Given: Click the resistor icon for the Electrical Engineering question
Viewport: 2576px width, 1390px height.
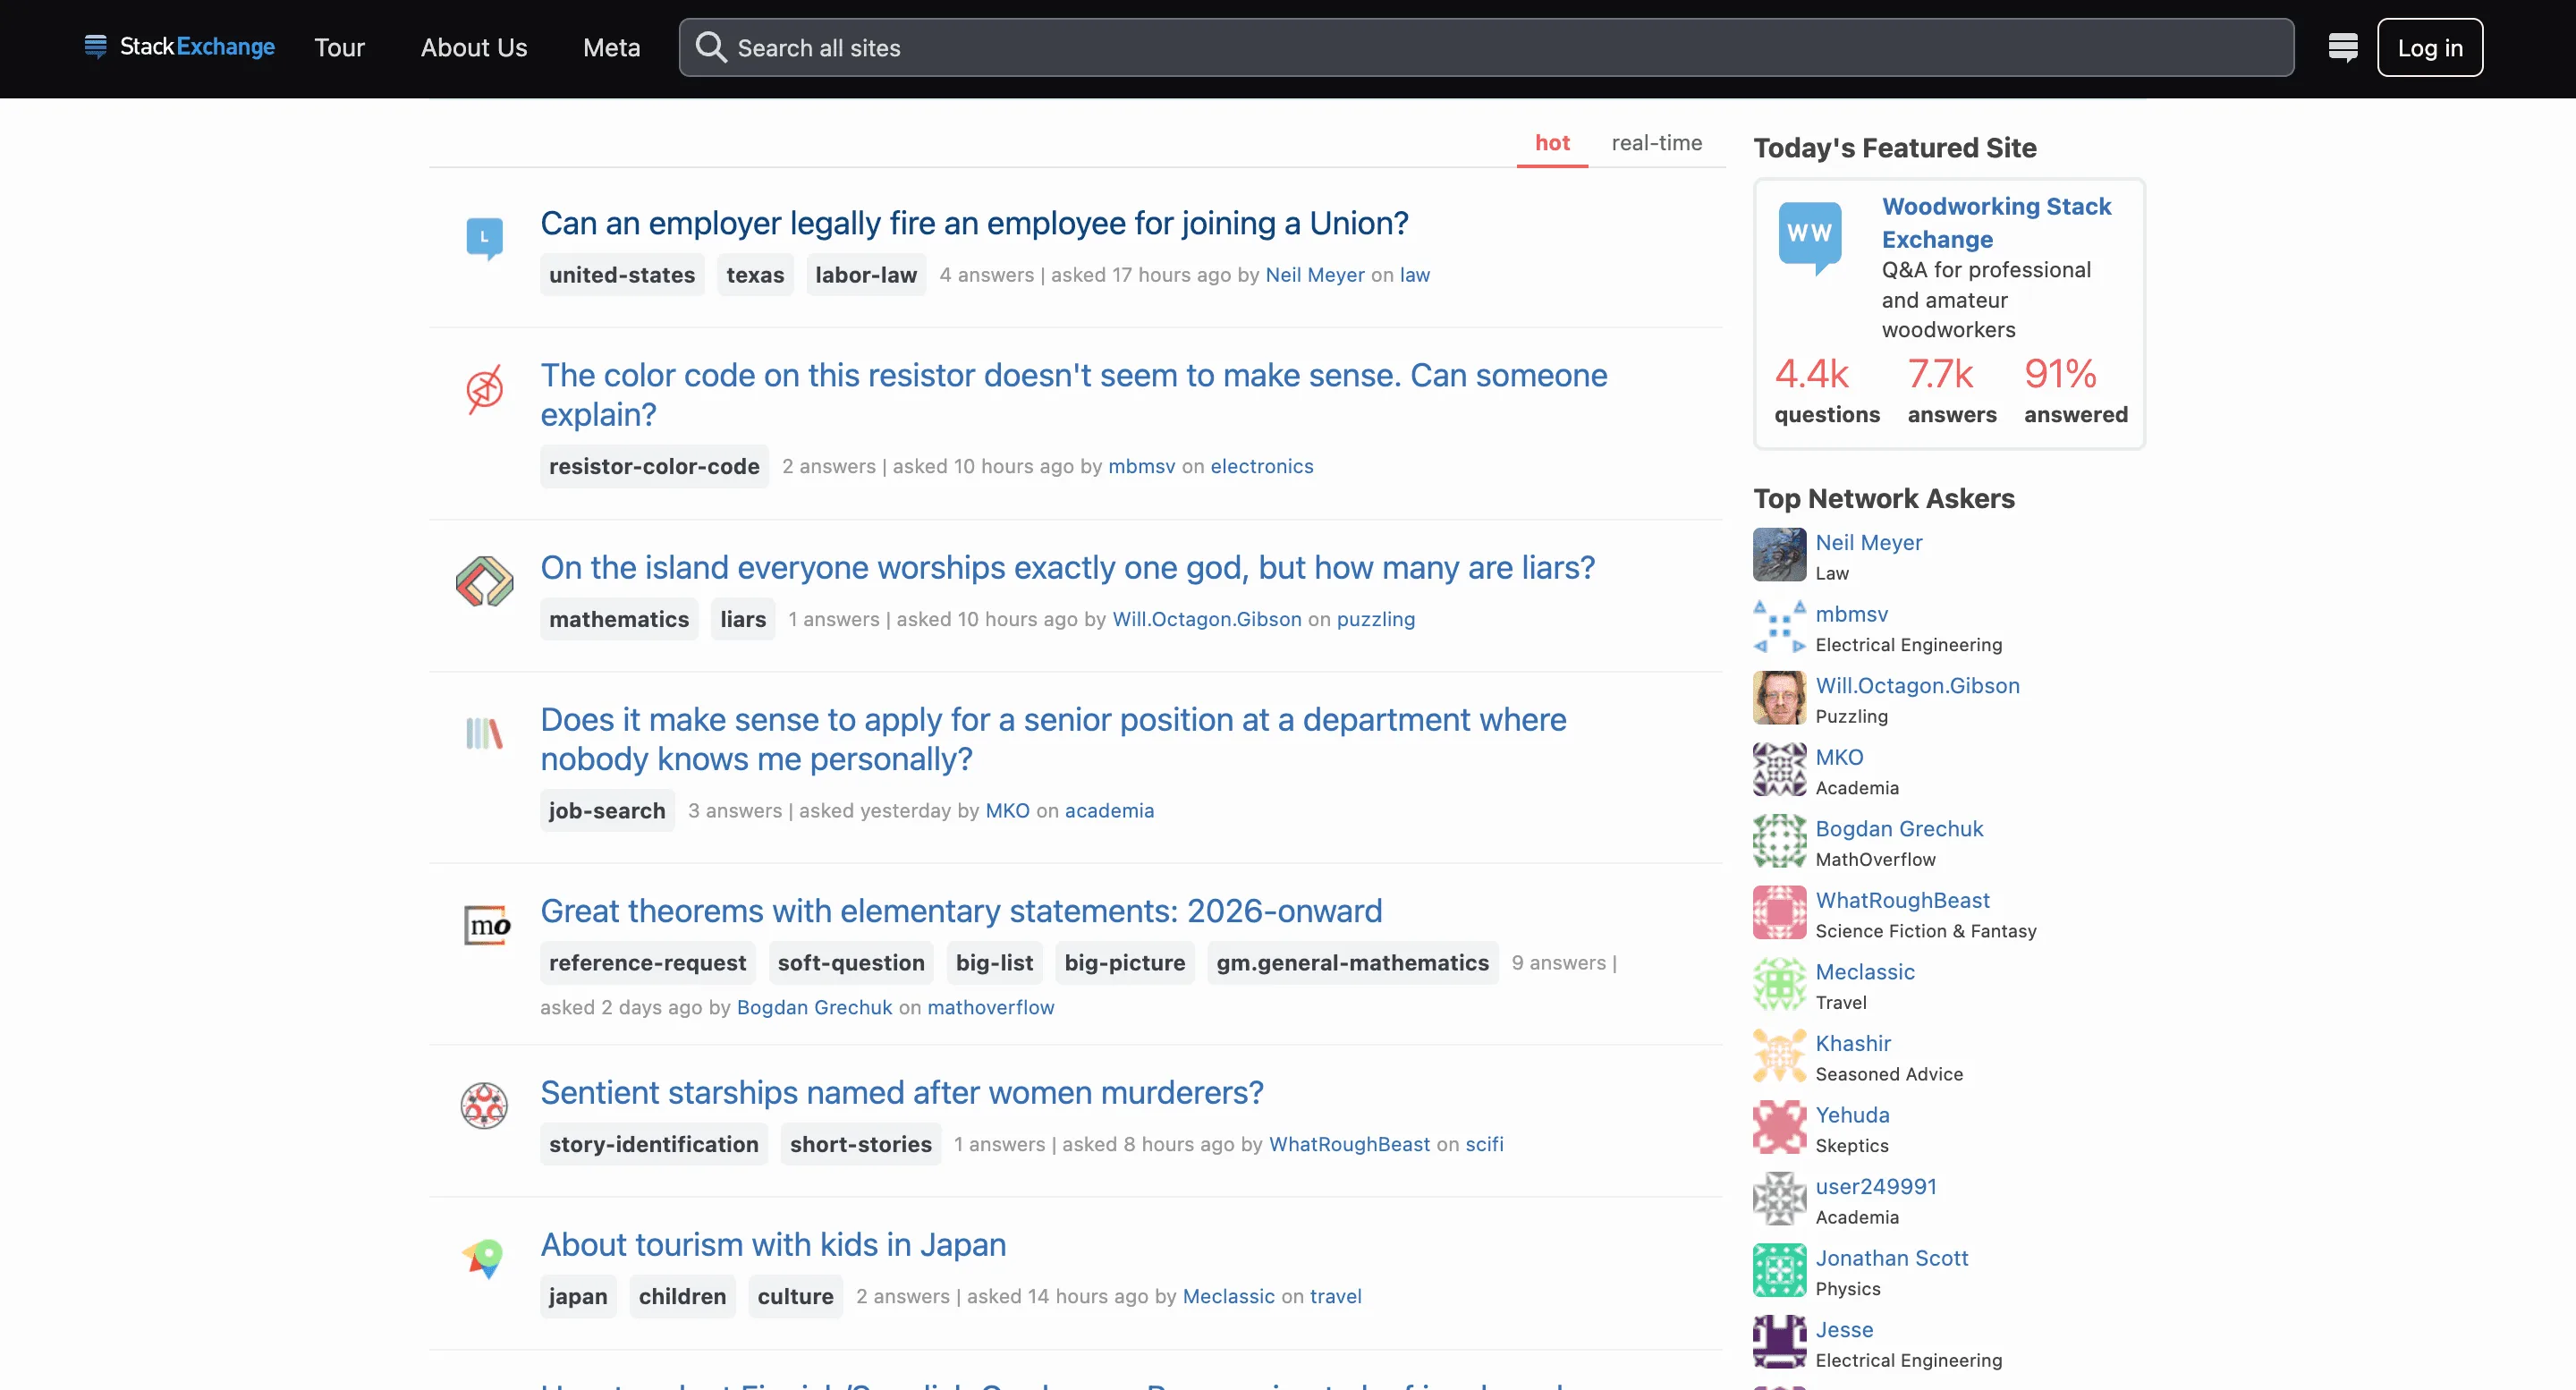Looking at the screenshot, I should coord(484,390).
